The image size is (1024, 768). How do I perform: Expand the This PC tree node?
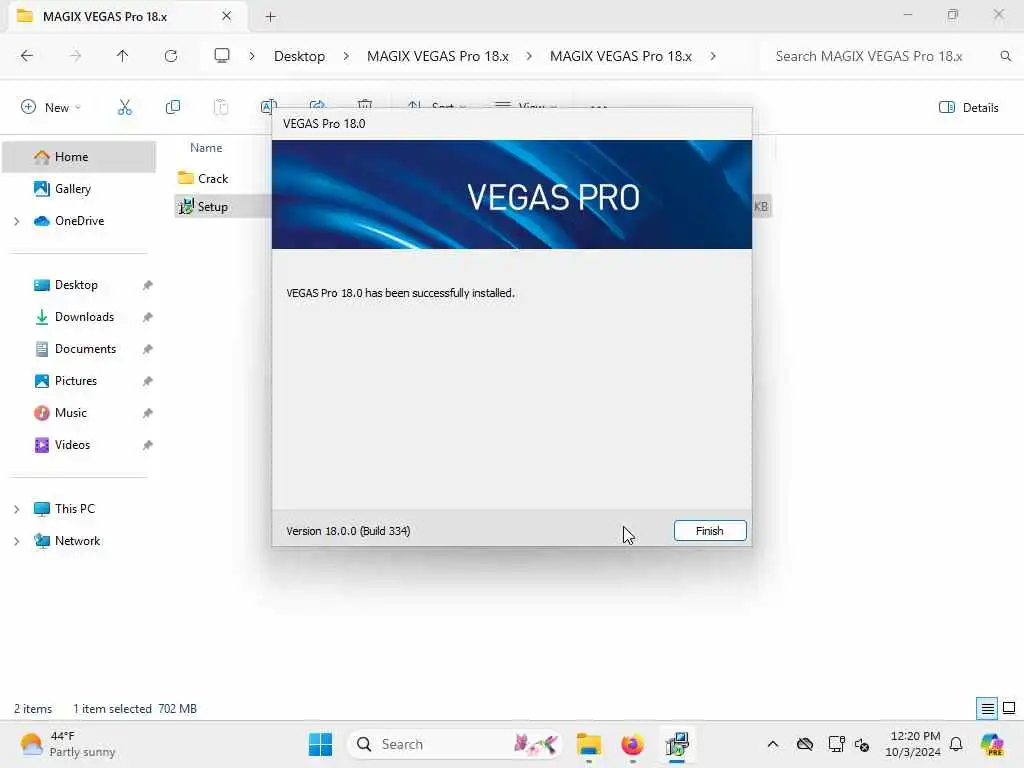click(16, 509)
